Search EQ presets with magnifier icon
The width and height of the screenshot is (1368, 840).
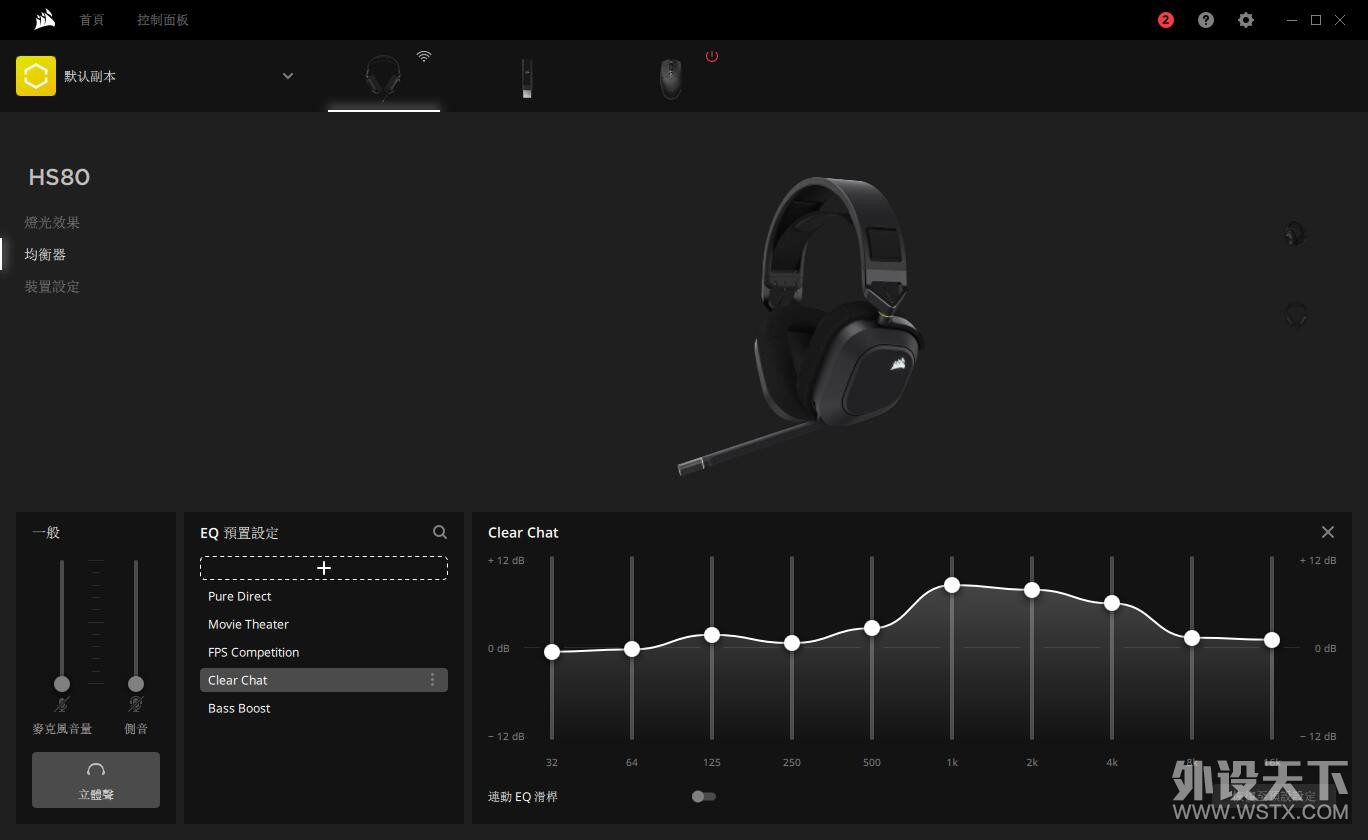tap(440, 533)
